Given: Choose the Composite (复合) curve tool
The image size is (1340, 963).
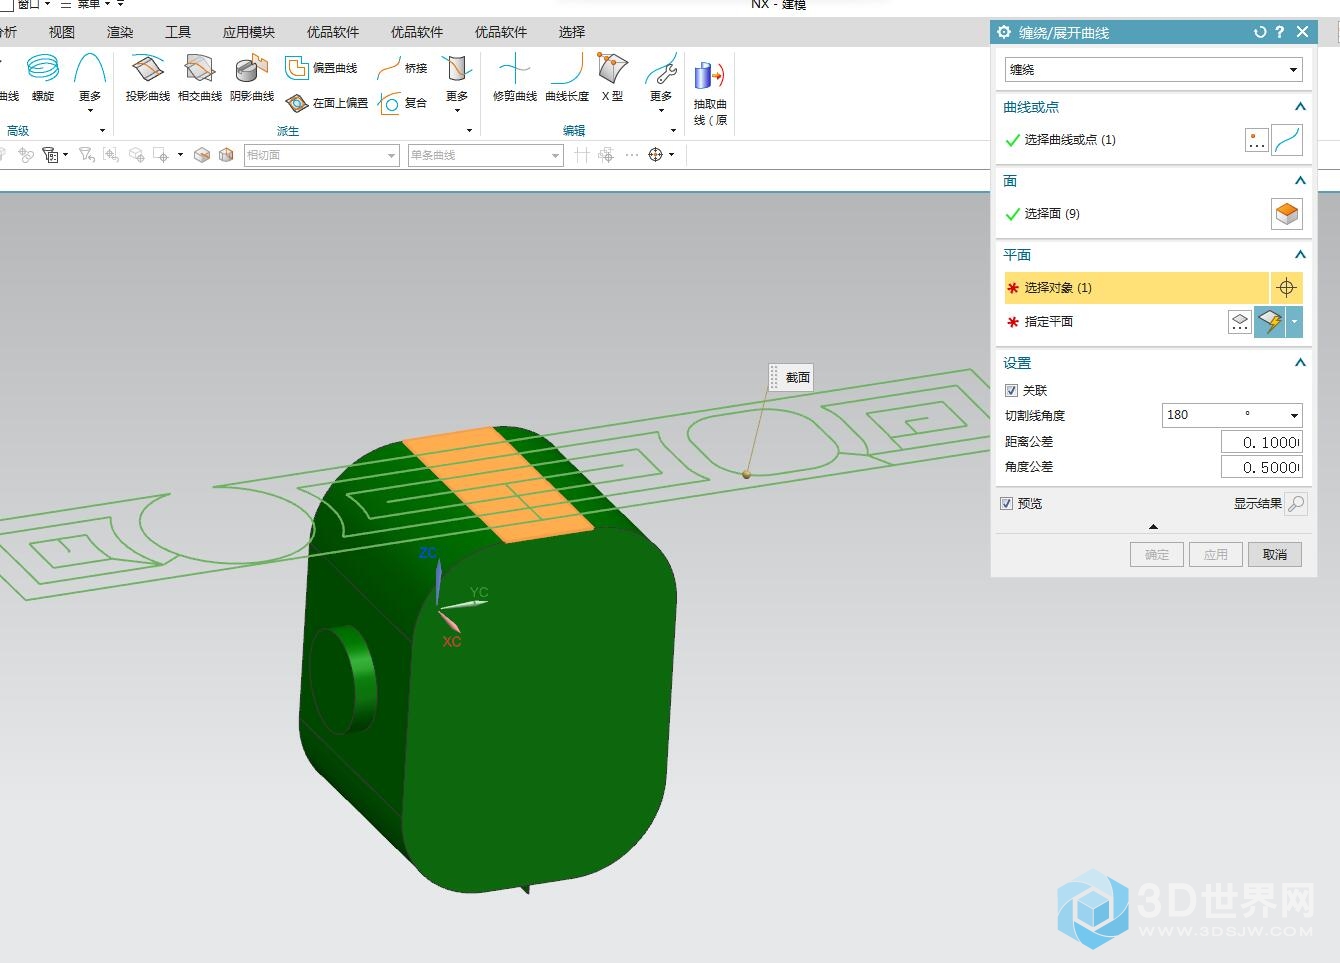Looking at the screenshot, I should click(x=403, y=102).
